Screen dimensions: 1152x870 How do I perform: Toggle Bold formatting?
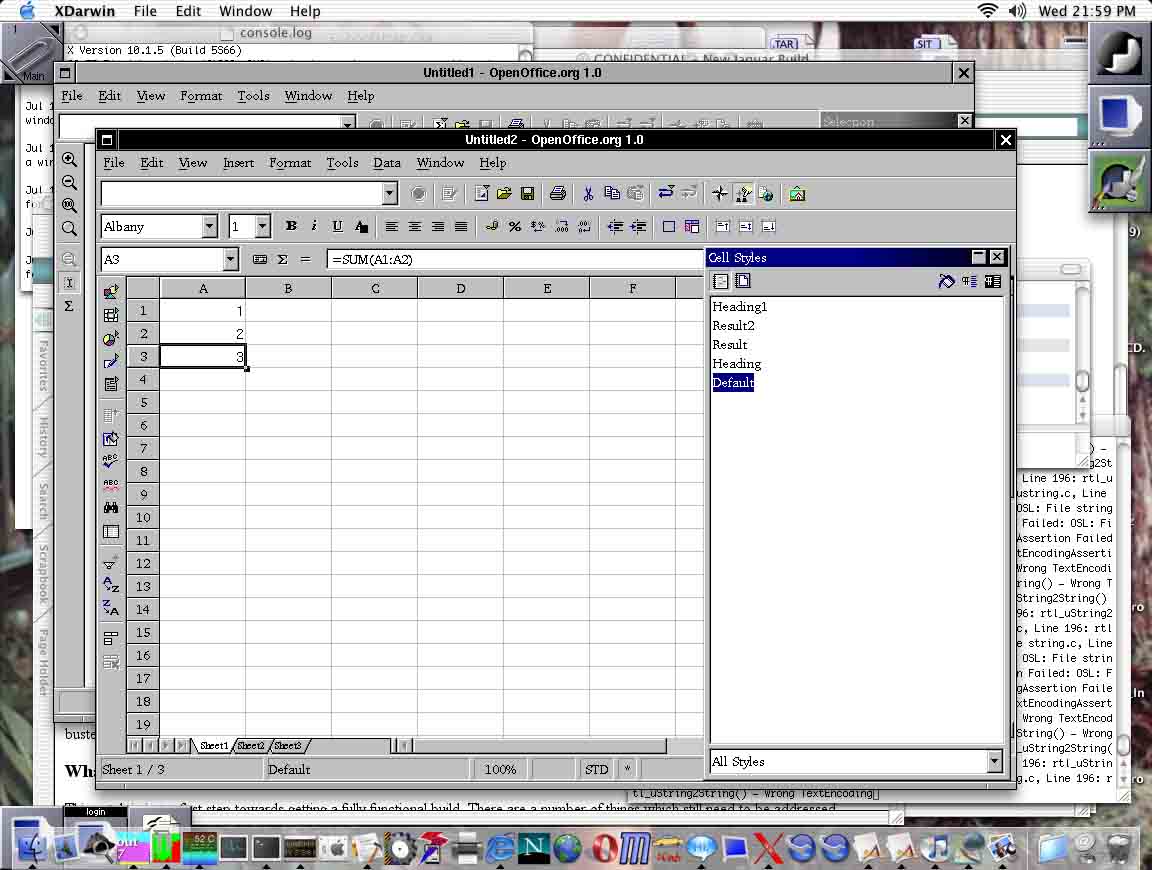[x=291, y=226]
